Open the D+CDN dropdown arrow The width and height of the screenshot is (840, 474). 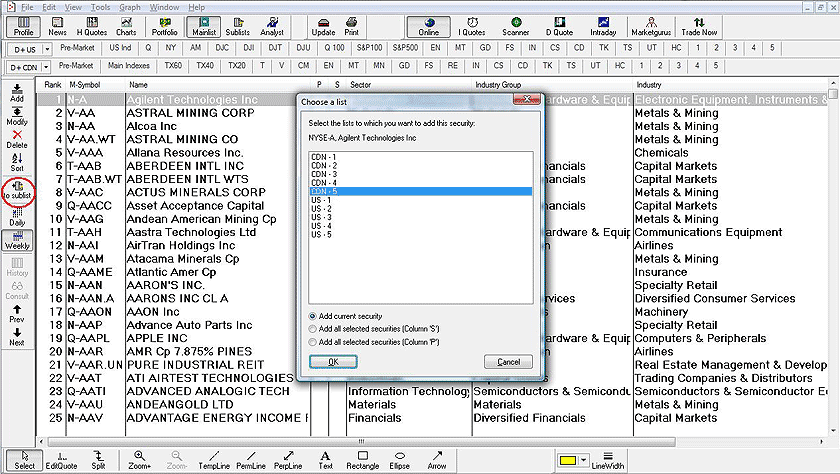[47, 67]
